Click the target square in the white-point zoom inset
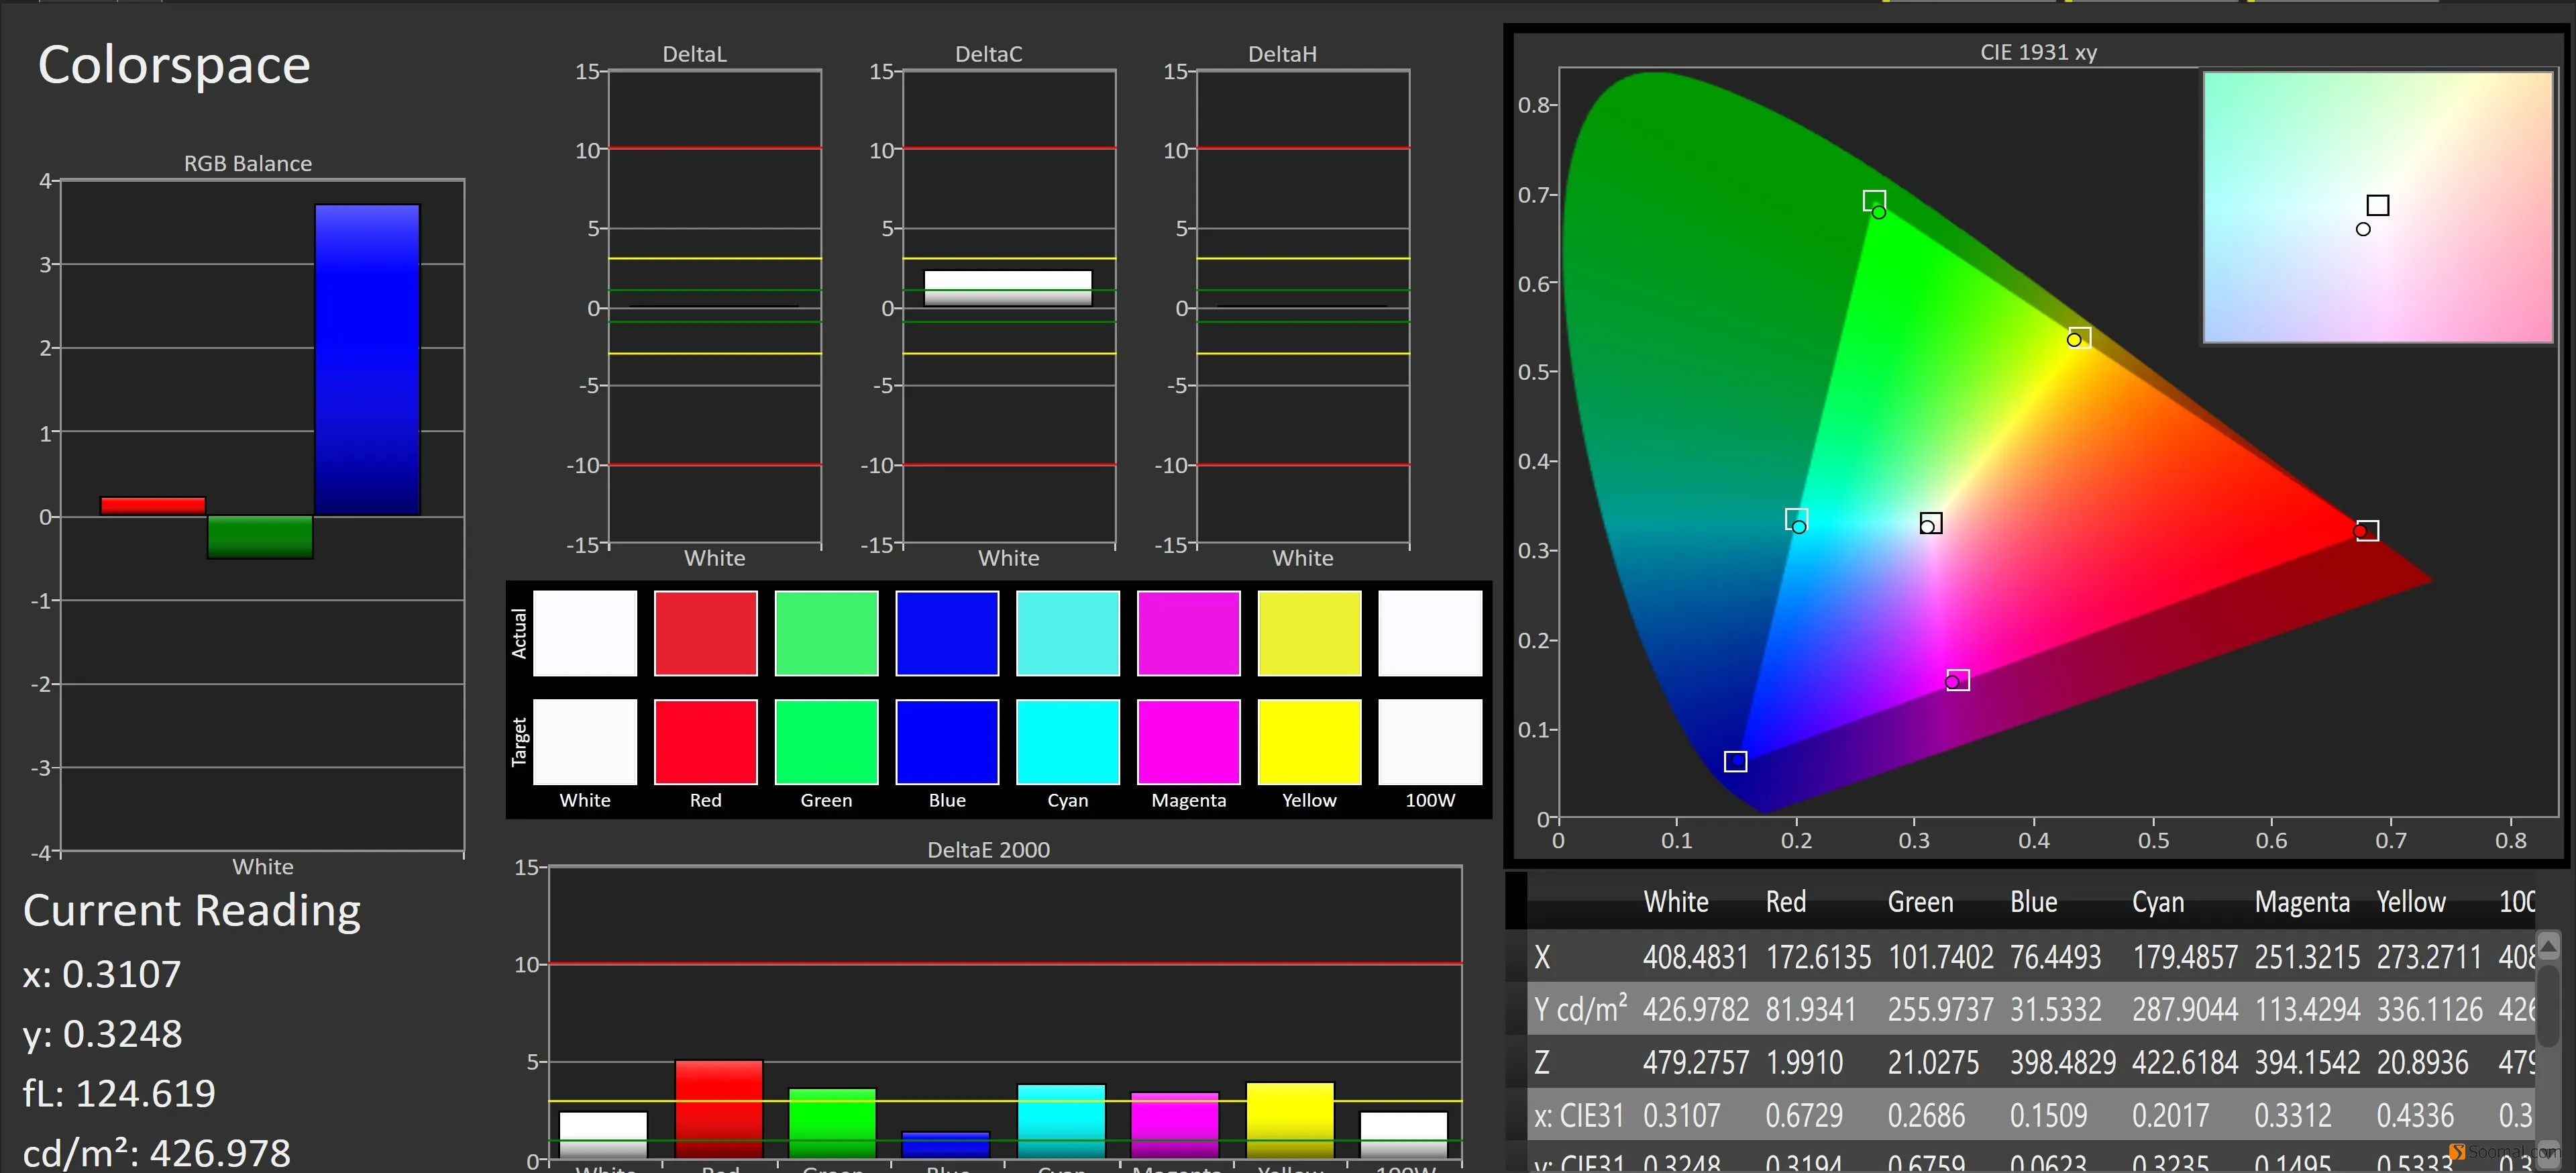 coord(2378,205)
